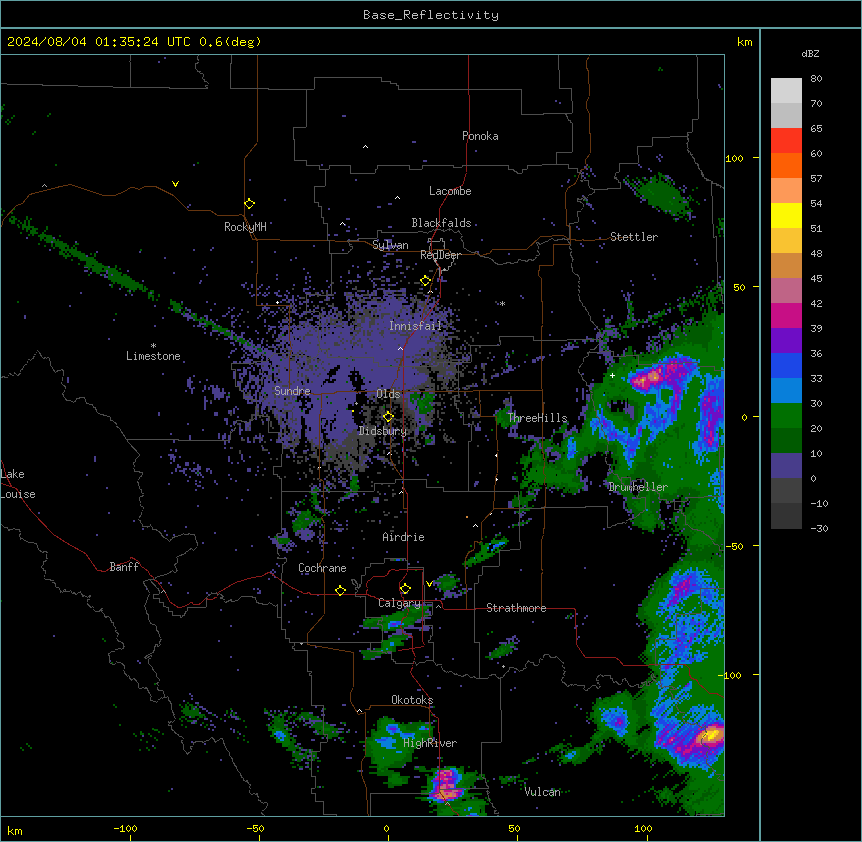The image size is (862, 842).
Task: Pick the darkest grey -30 to -10 dBZ legend swatch
Action: pos(786,516)
